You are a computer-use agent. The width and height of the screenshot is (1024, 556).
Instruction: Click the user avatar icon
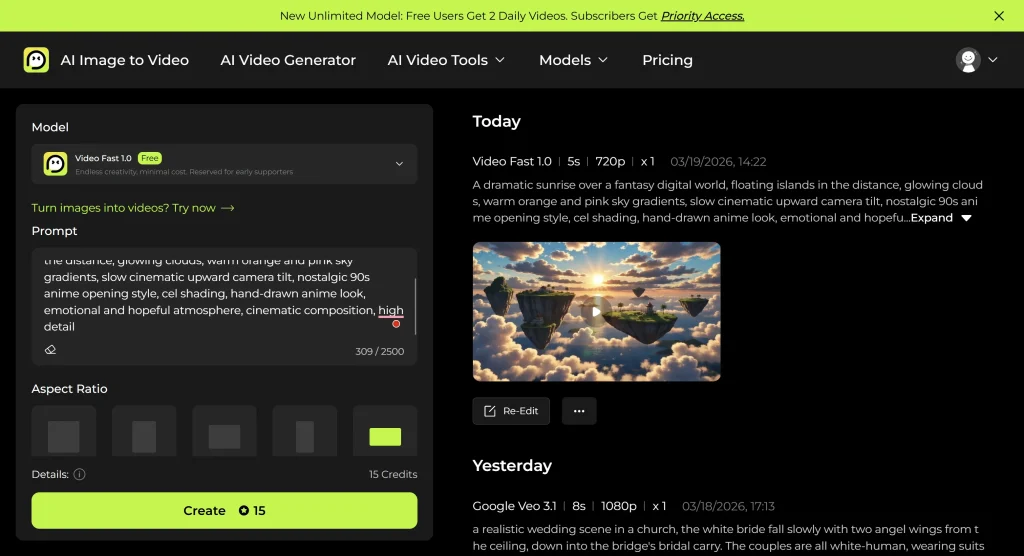coord(968,60)
